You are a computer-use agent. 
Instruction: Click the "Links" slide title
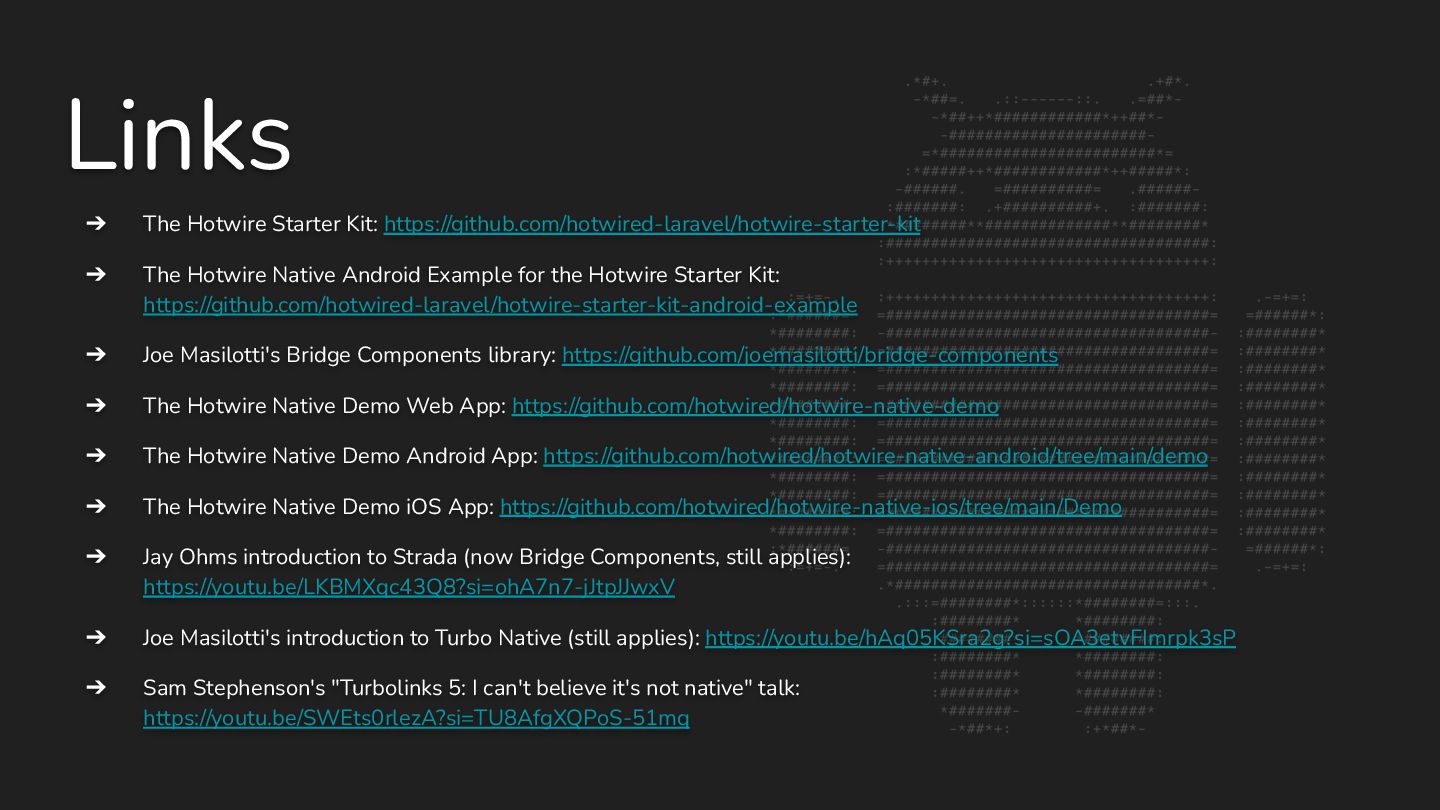click(x=179, y=137)
